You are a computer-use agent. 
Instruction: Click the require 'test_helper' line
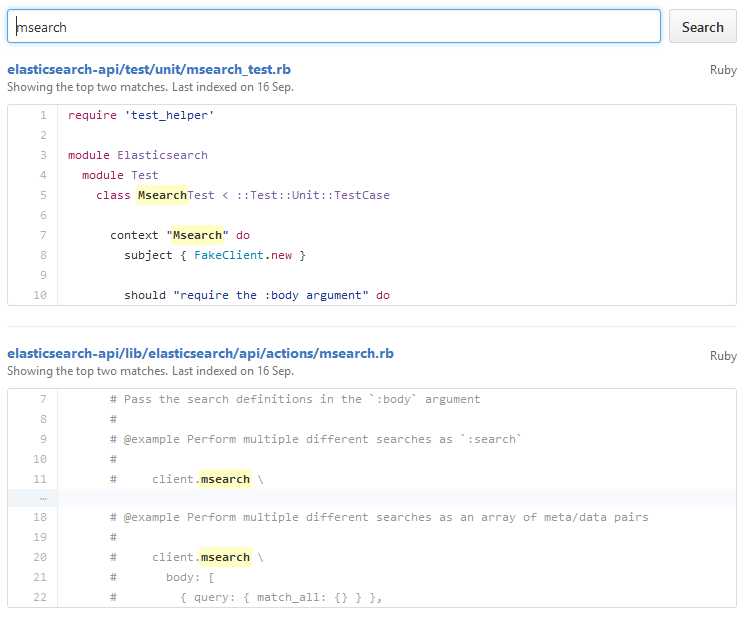point(141,115)
